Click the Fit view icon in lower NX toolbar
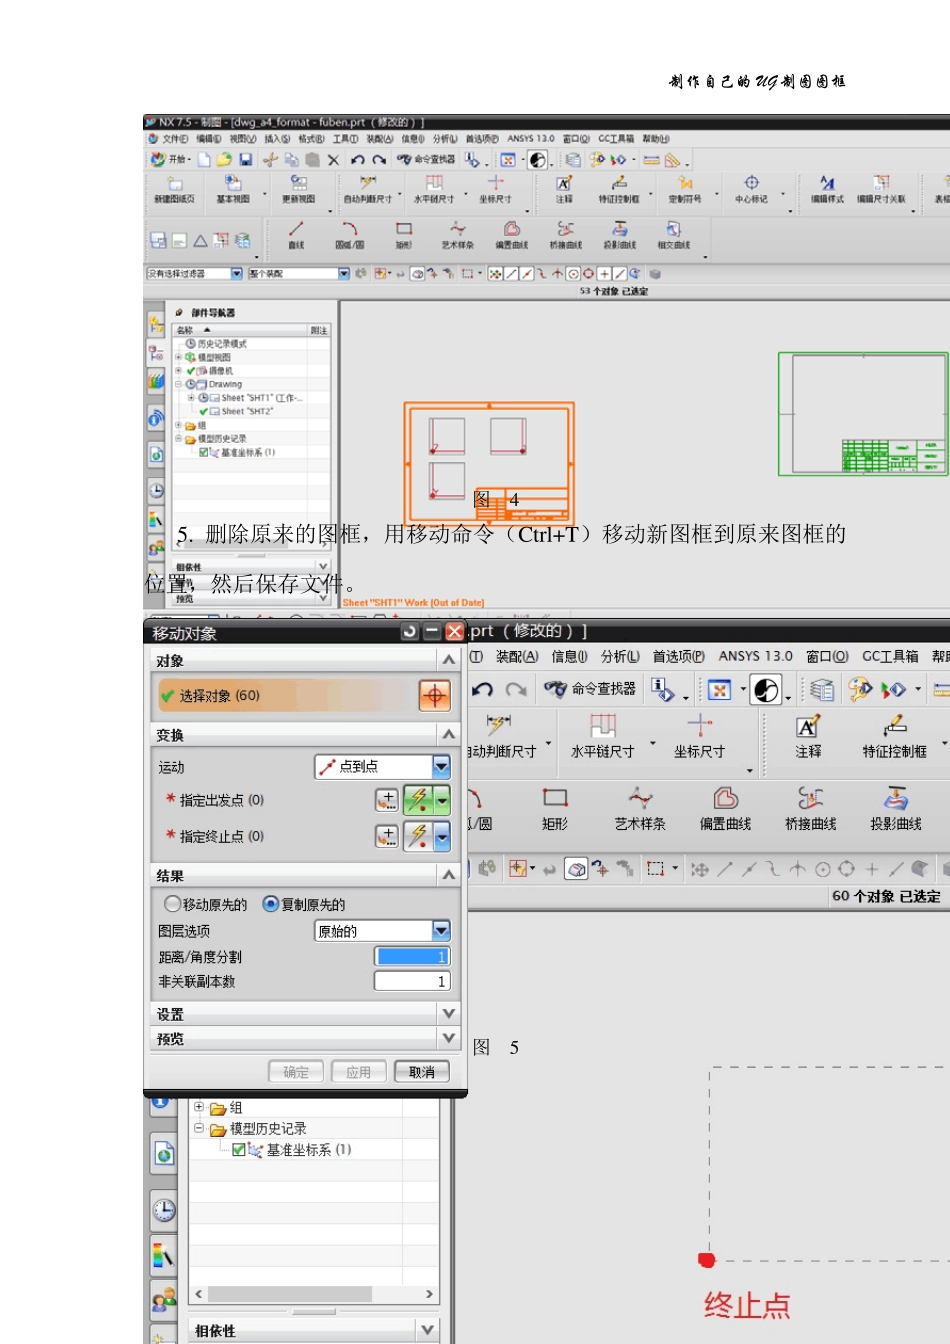The width and height of the screenshot is (950, 1344). 719,690
